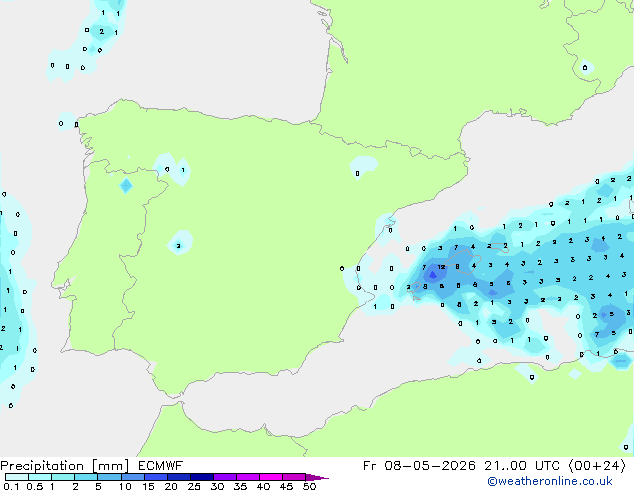Click the above-50 mm legend arrow tip
634x490 pixels.
pos(317,477)
